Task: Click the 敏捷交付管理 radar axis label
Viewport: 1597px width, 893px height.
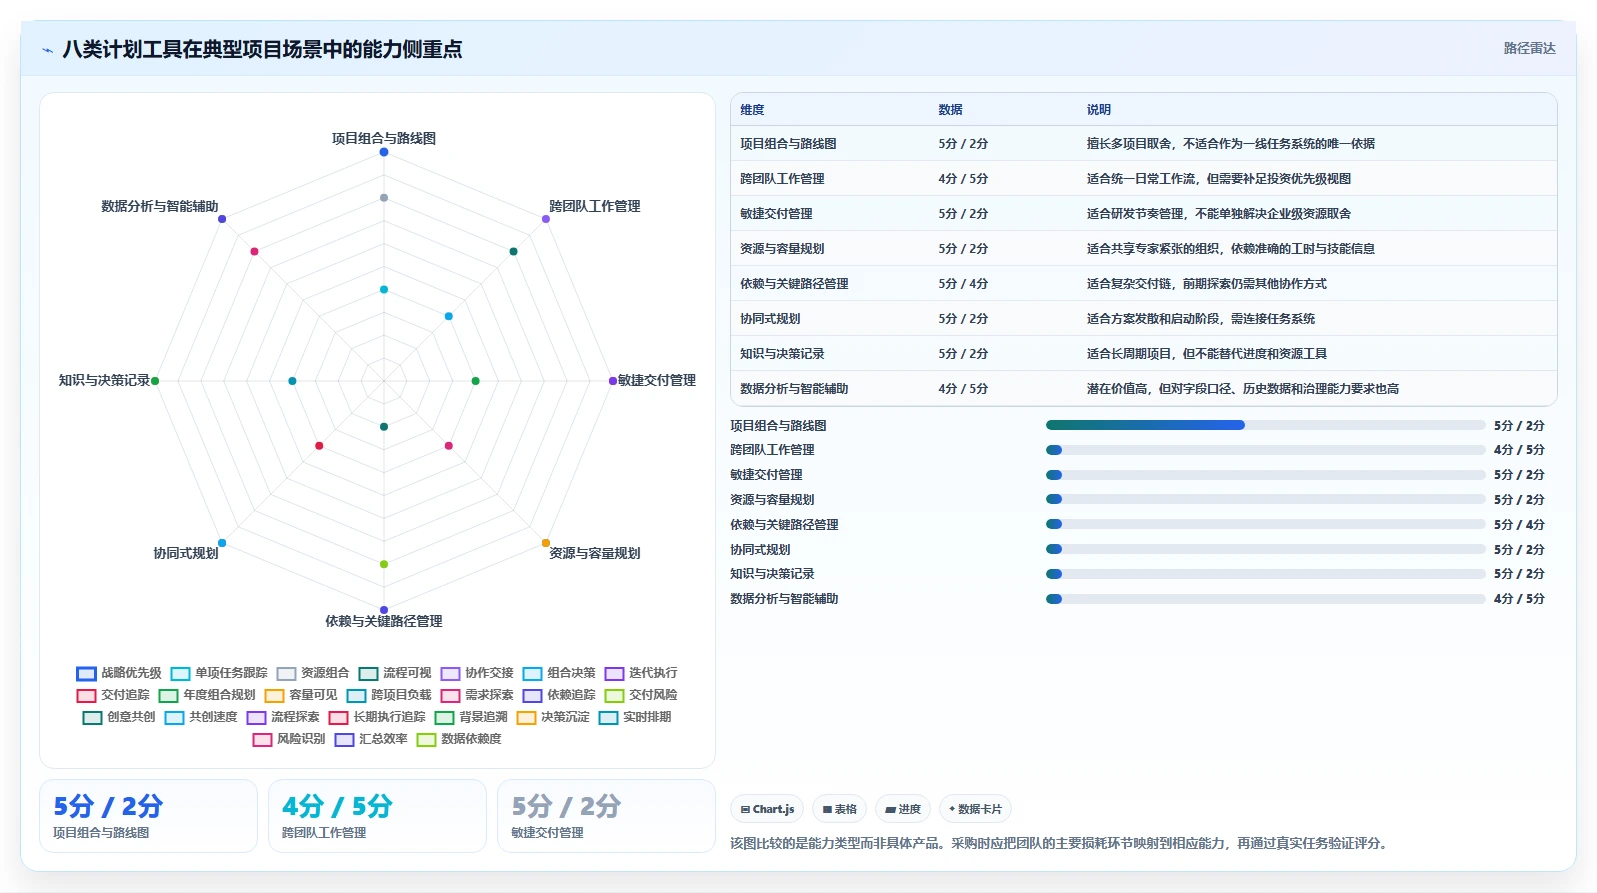Action: pos(657,380)
